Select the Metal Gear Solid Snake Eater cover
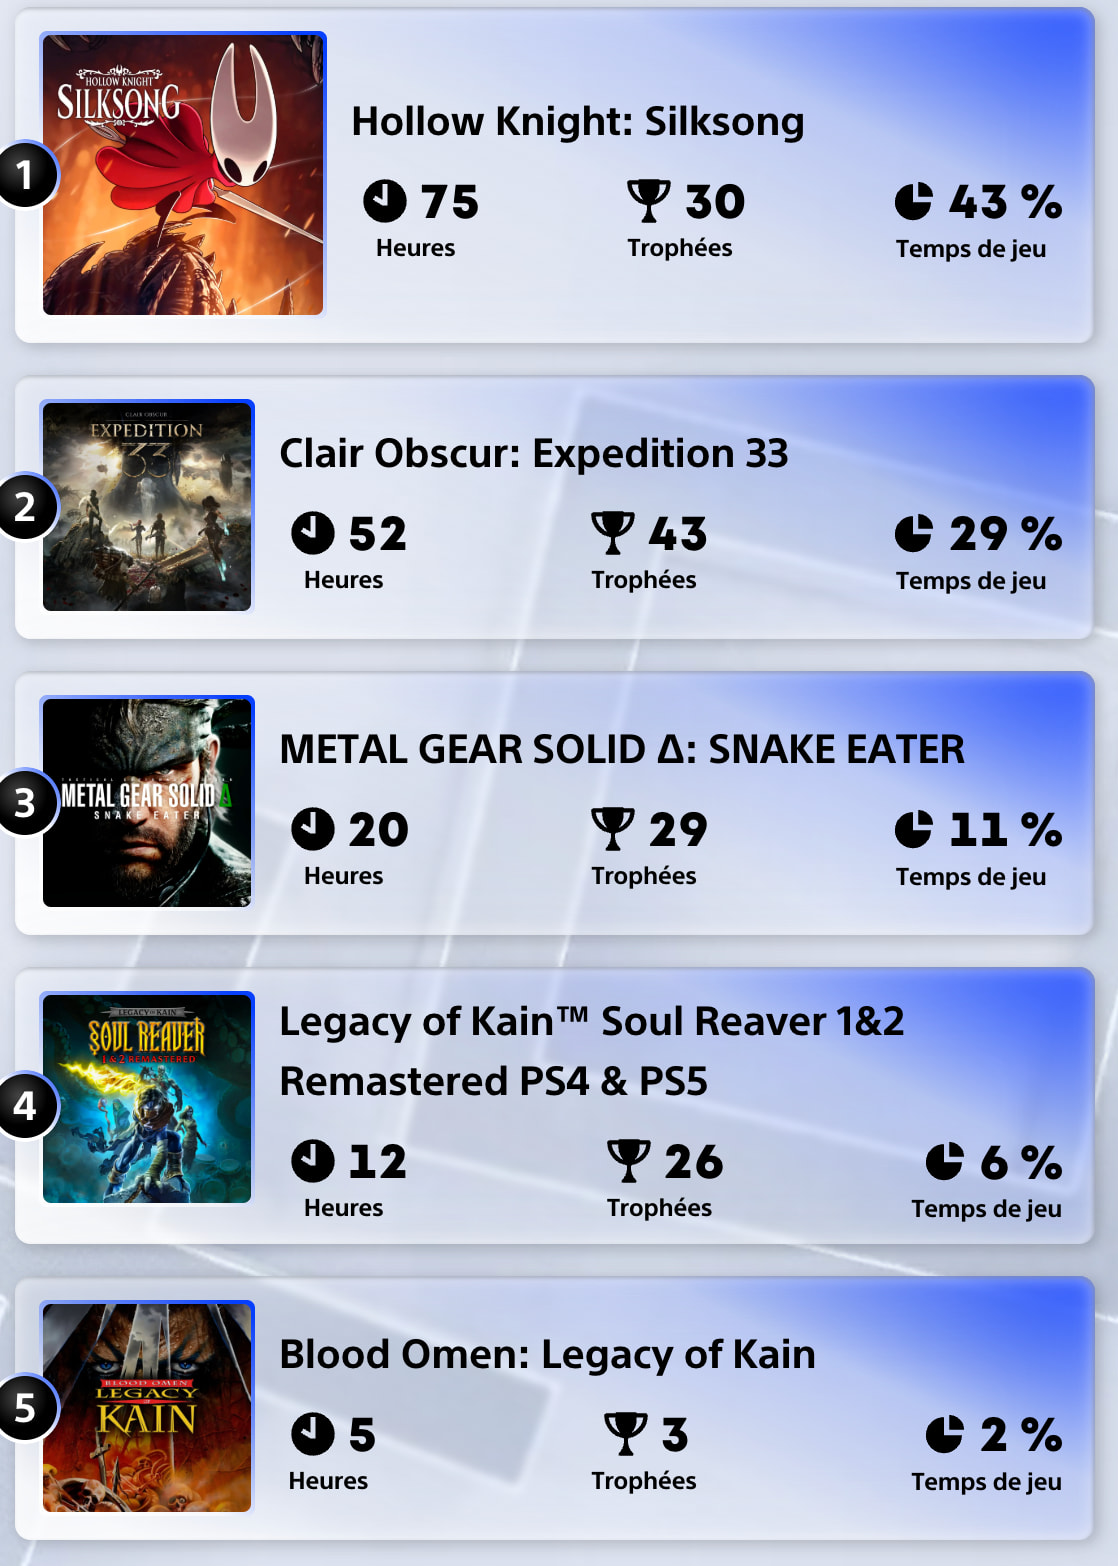Image resolution: width=1118 pixels, height=1566 pixels. coord(148,802)
